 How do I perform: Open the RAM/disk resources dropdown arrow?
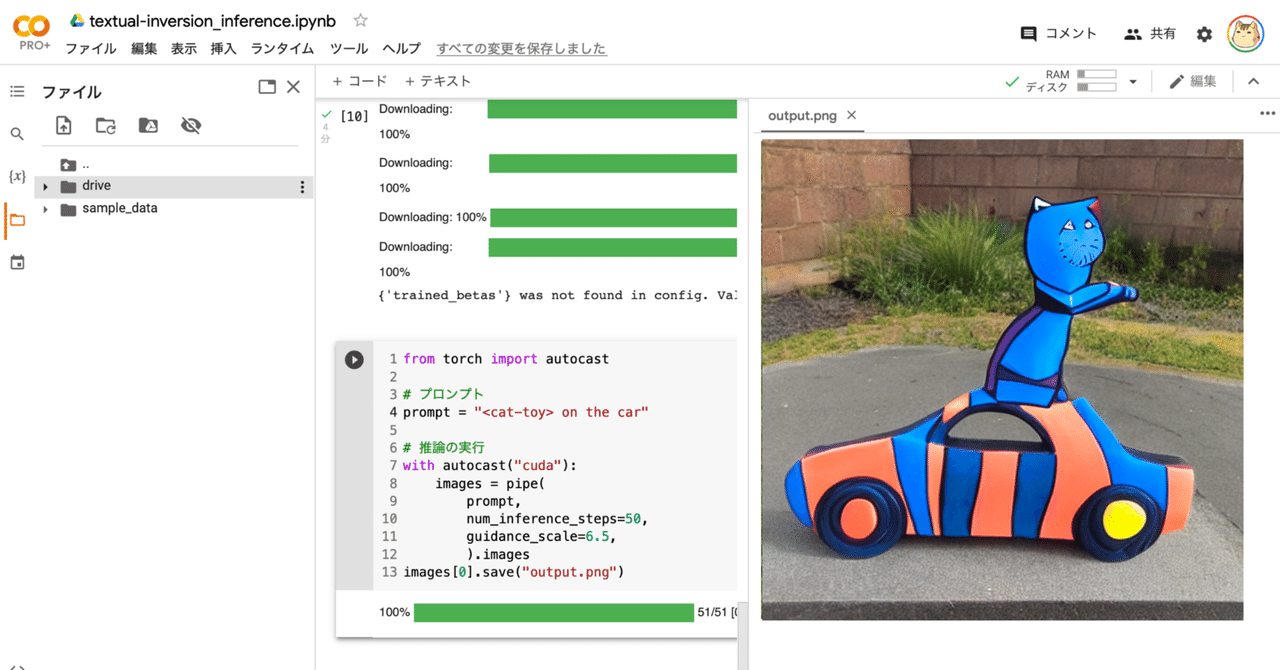pos(1134,81)
